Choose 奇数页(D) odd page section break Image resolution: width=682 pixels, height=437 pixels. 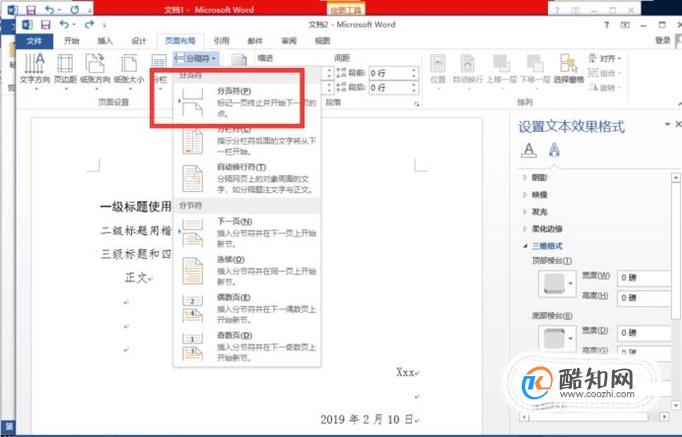coord(247,347)
